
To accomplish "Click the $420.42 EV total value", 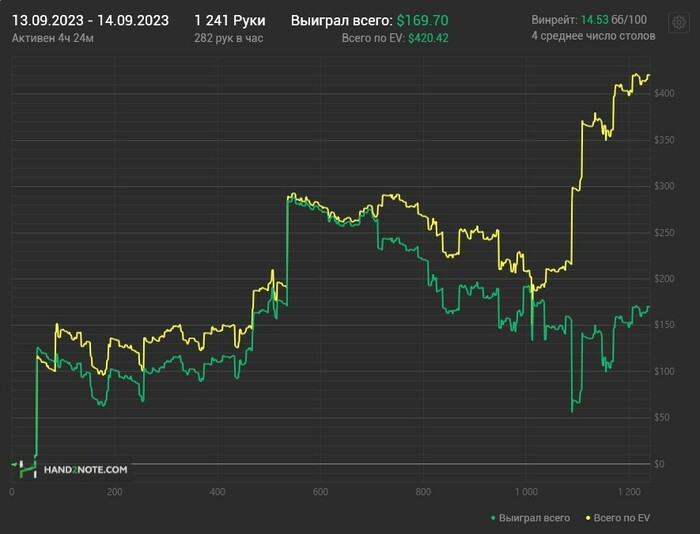I will pyautogui.click(x=428, y=38).
